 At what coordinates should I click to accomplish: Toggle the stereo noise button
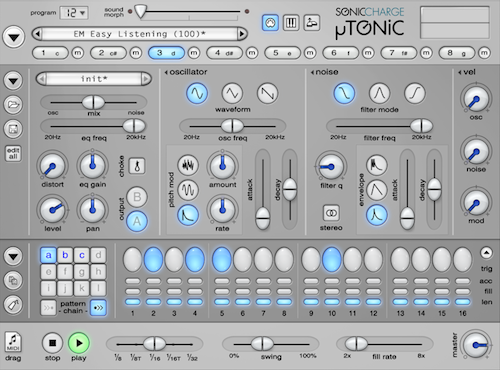coord(331,213)
